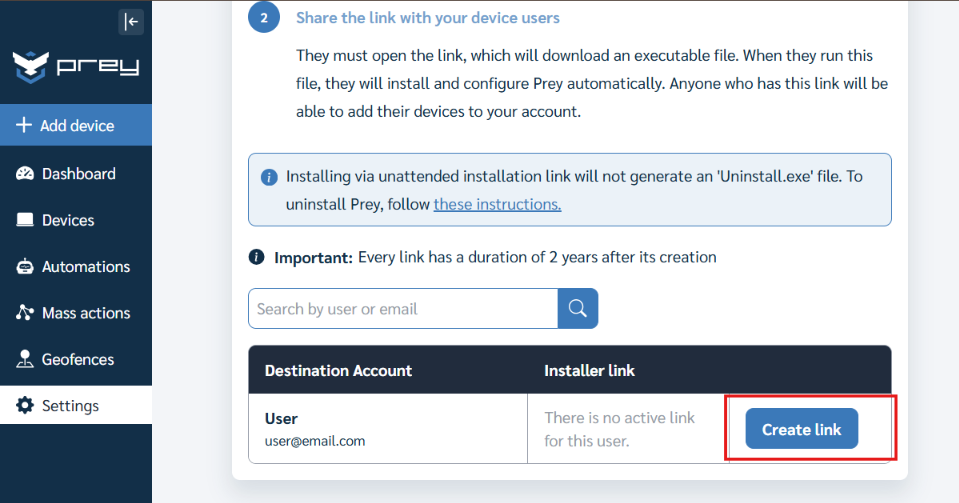Click the Automations robot icon
This screenshot has height=503, width=959.
pos(25,267)
